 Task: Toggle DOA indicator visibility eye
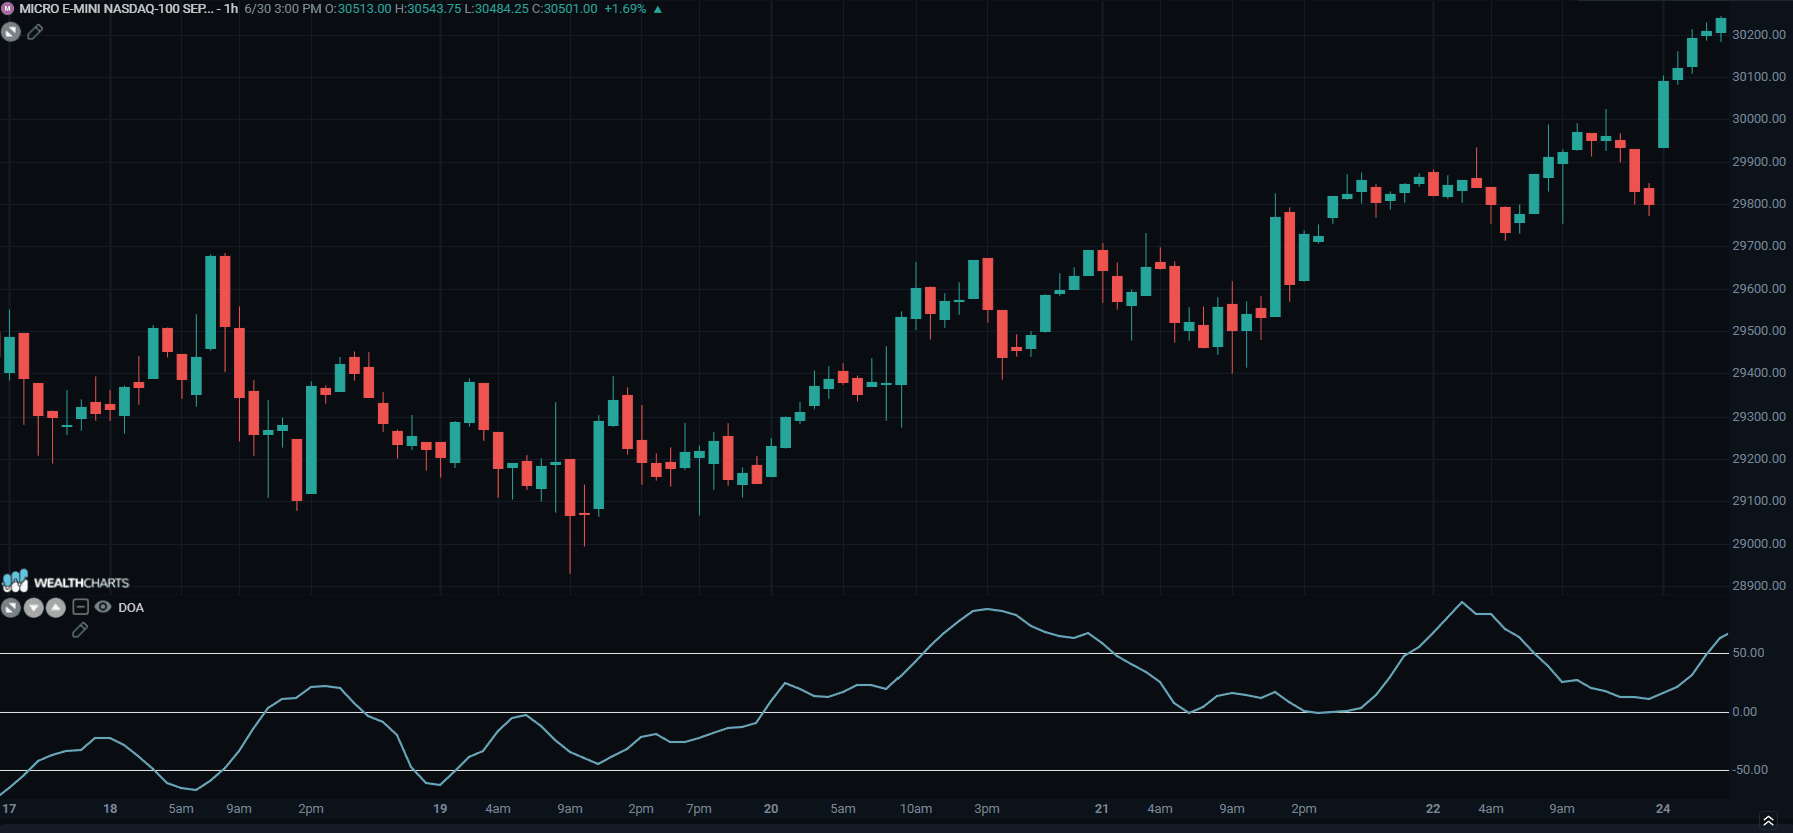[x=103, y=607]
